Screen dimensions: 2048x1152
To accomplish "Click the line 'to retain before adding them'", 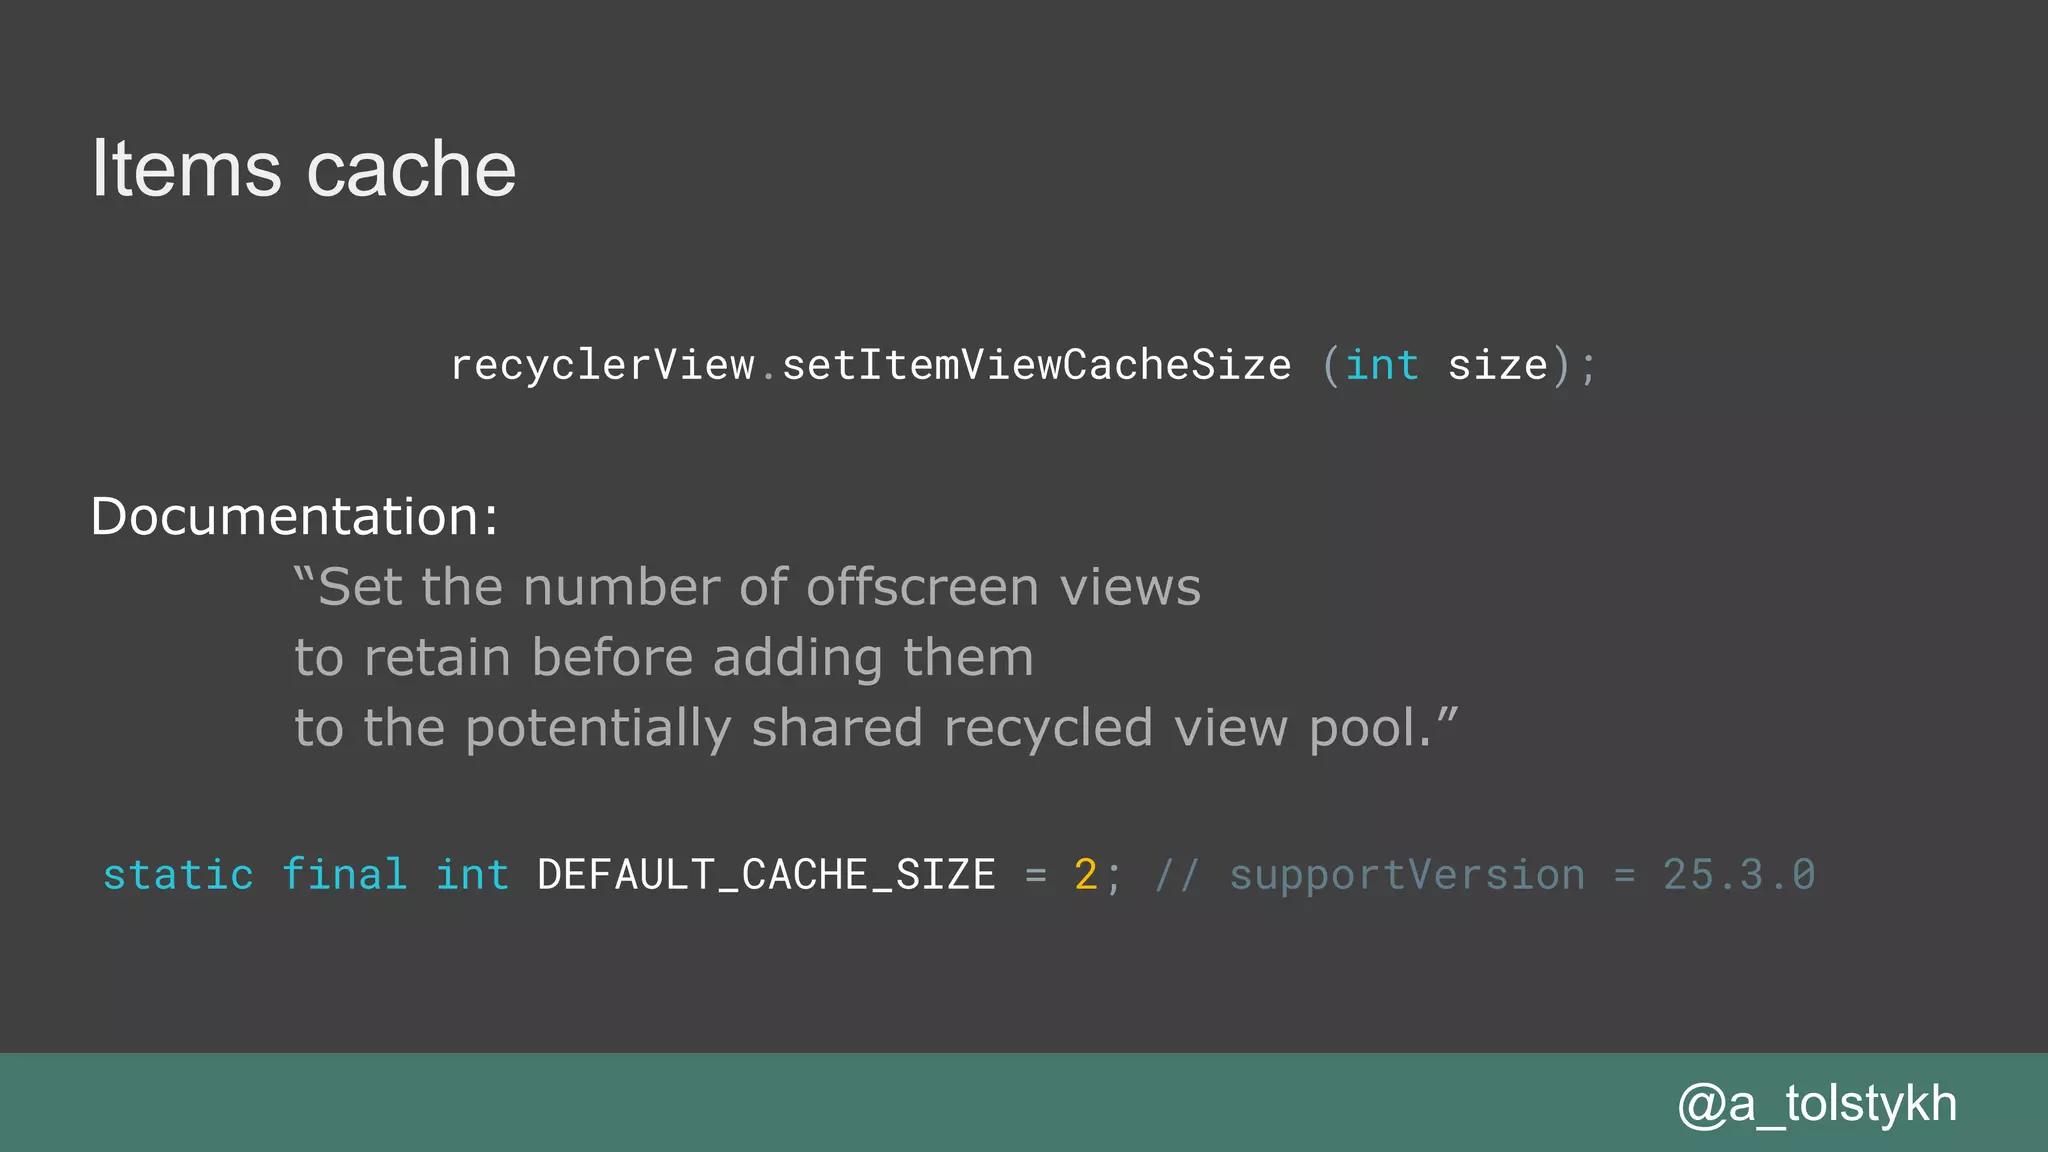I will pos(664,658).
